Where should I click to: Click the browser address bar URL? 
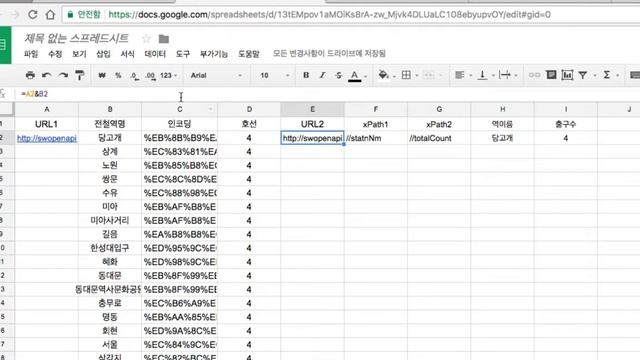click(x=329, y=15)
